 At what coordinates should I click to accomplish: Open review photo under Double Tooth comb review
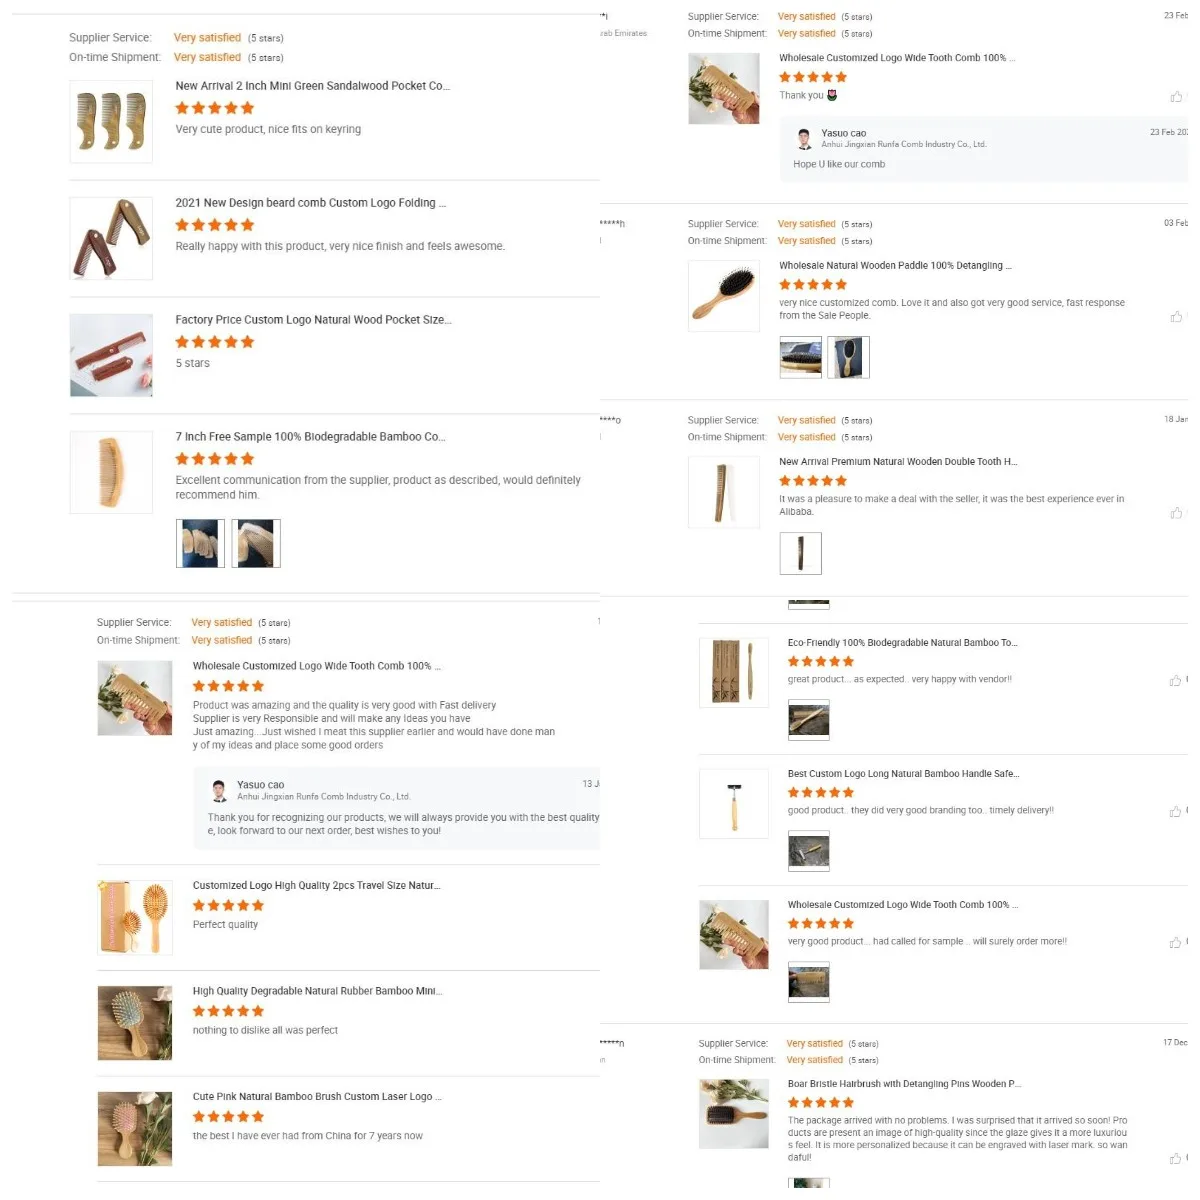tap(801, 553)
